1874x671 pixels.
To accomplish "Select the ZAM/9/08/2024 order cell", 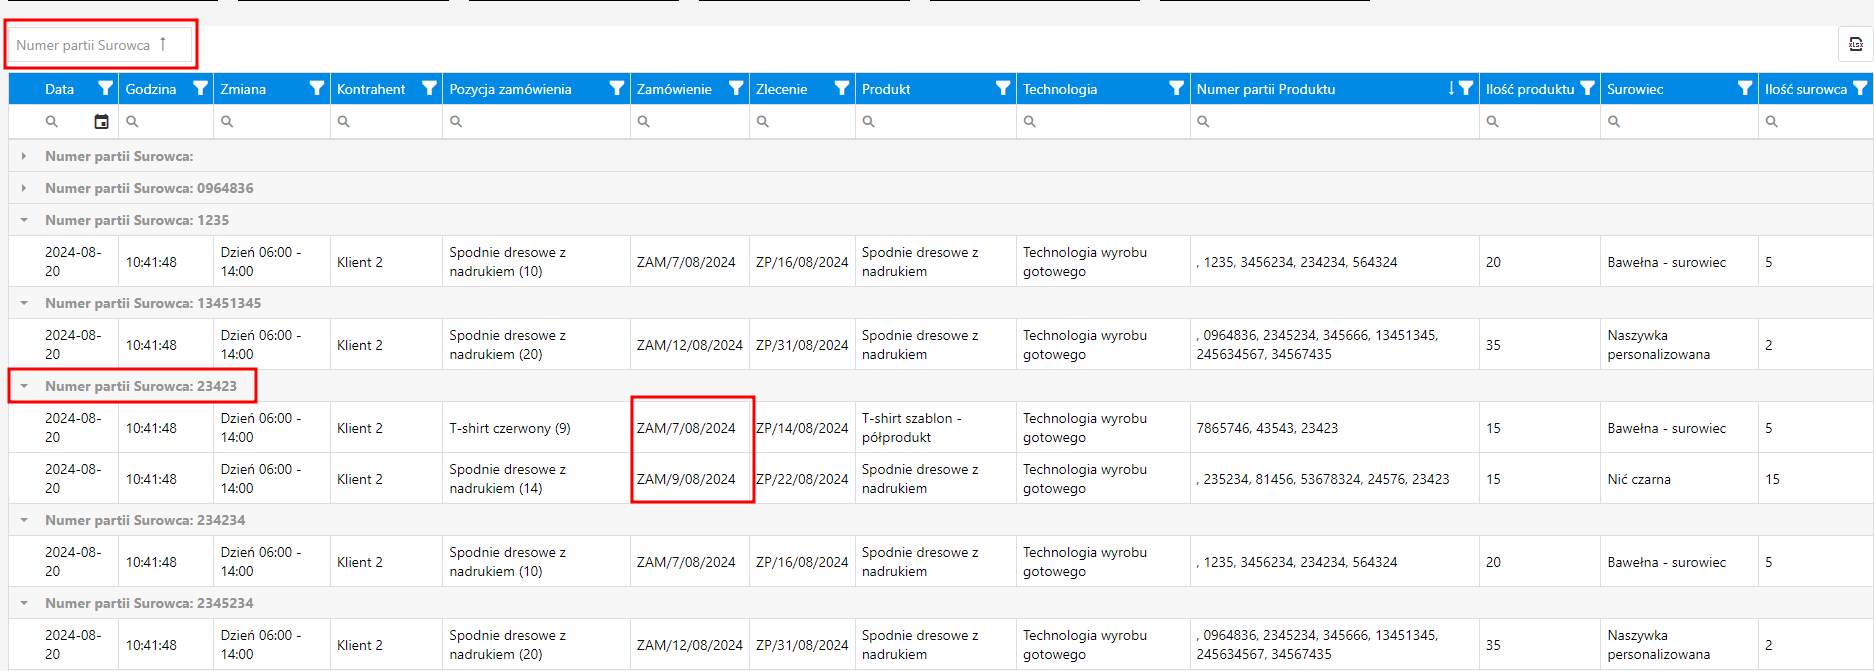I will pyautogui.click(x=686, y=479).
